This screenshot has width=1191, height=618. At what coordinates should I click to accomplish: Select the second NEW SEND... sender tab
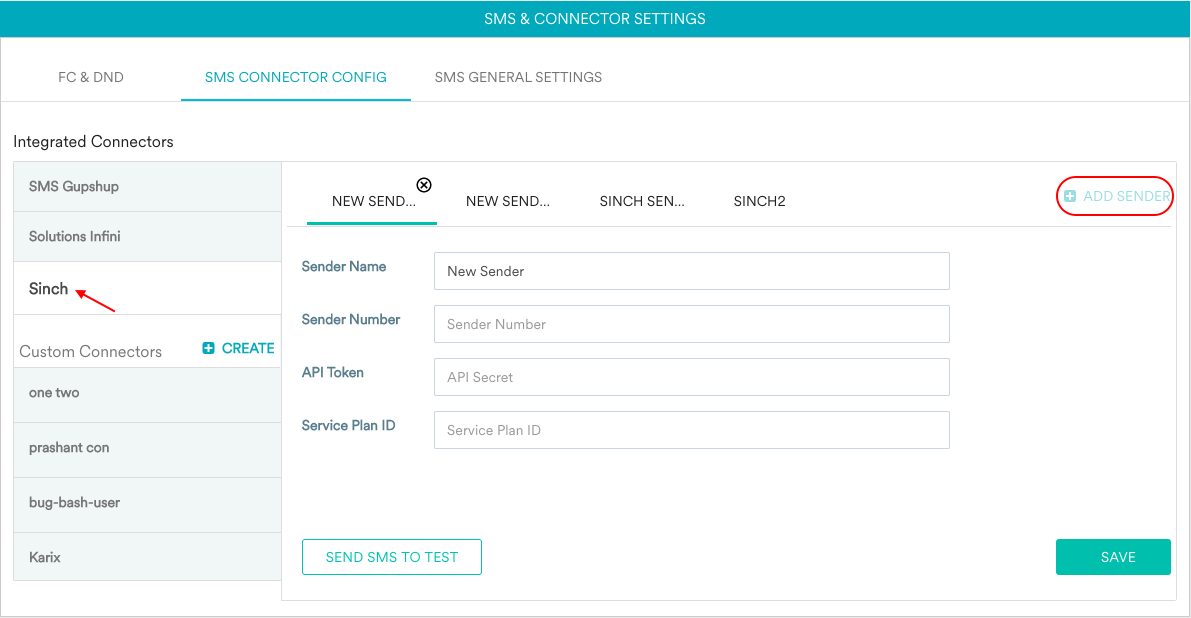(507, 201)
